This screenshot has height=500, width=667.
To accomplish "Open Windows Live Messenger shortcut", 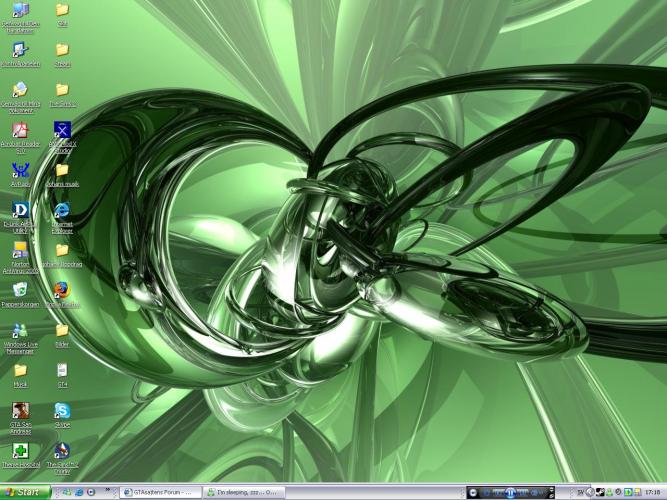I will 20,331.
